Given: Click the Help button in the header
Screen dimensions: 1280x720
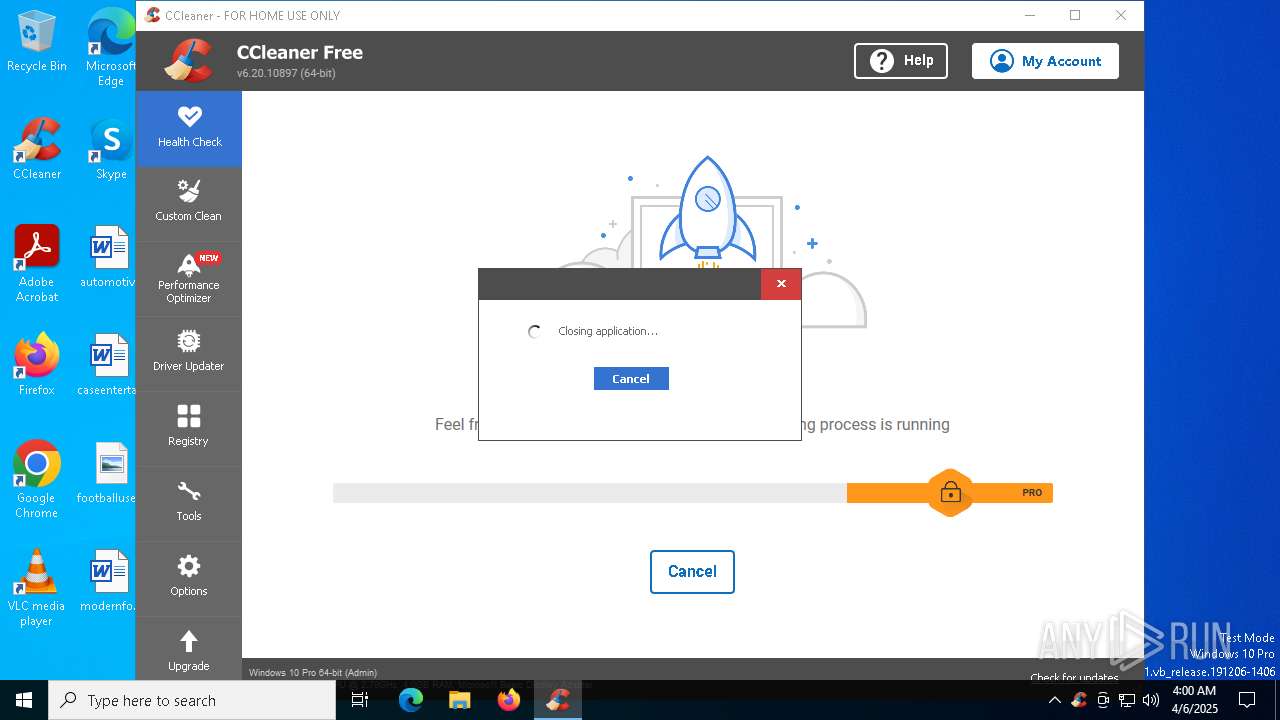Looking at the screenshot, I should (901, 61).
